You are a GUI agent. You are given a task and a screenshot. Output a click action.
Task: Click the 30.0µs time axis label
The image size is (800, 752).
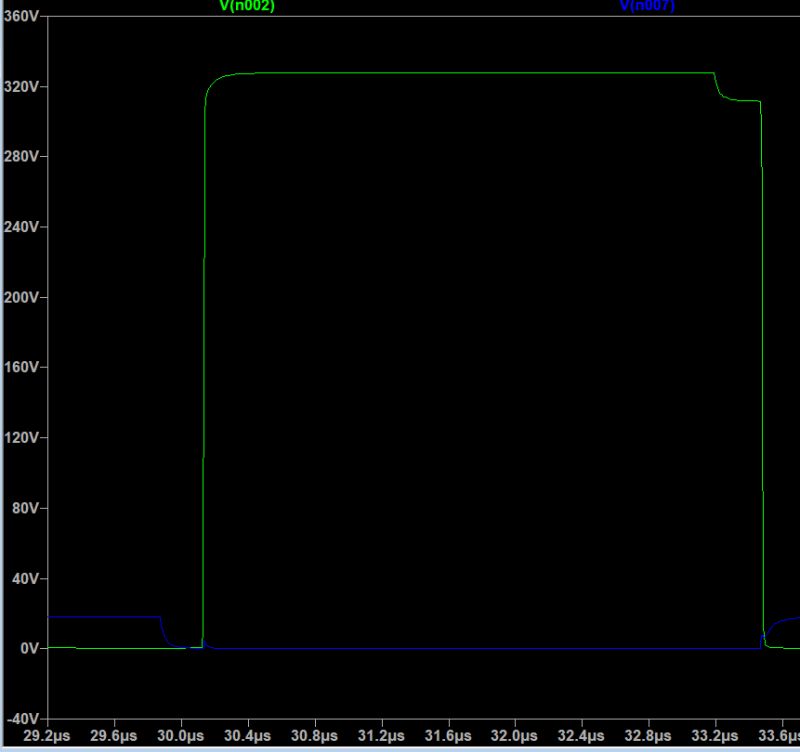click(x=181, y=736)
